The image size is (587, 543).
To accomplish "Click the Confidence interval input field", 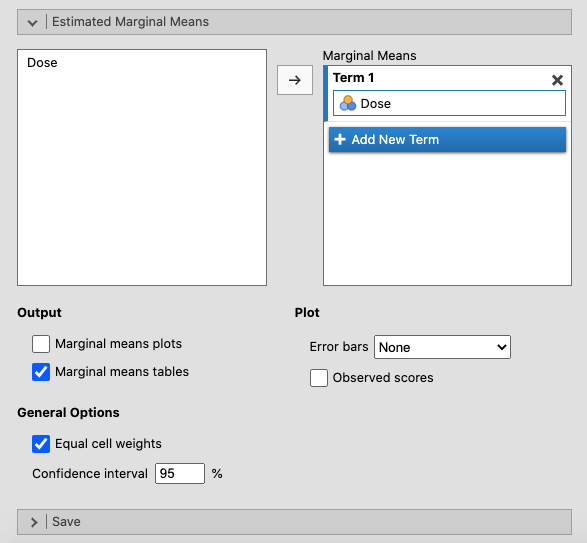I will (x=180, y=473).
